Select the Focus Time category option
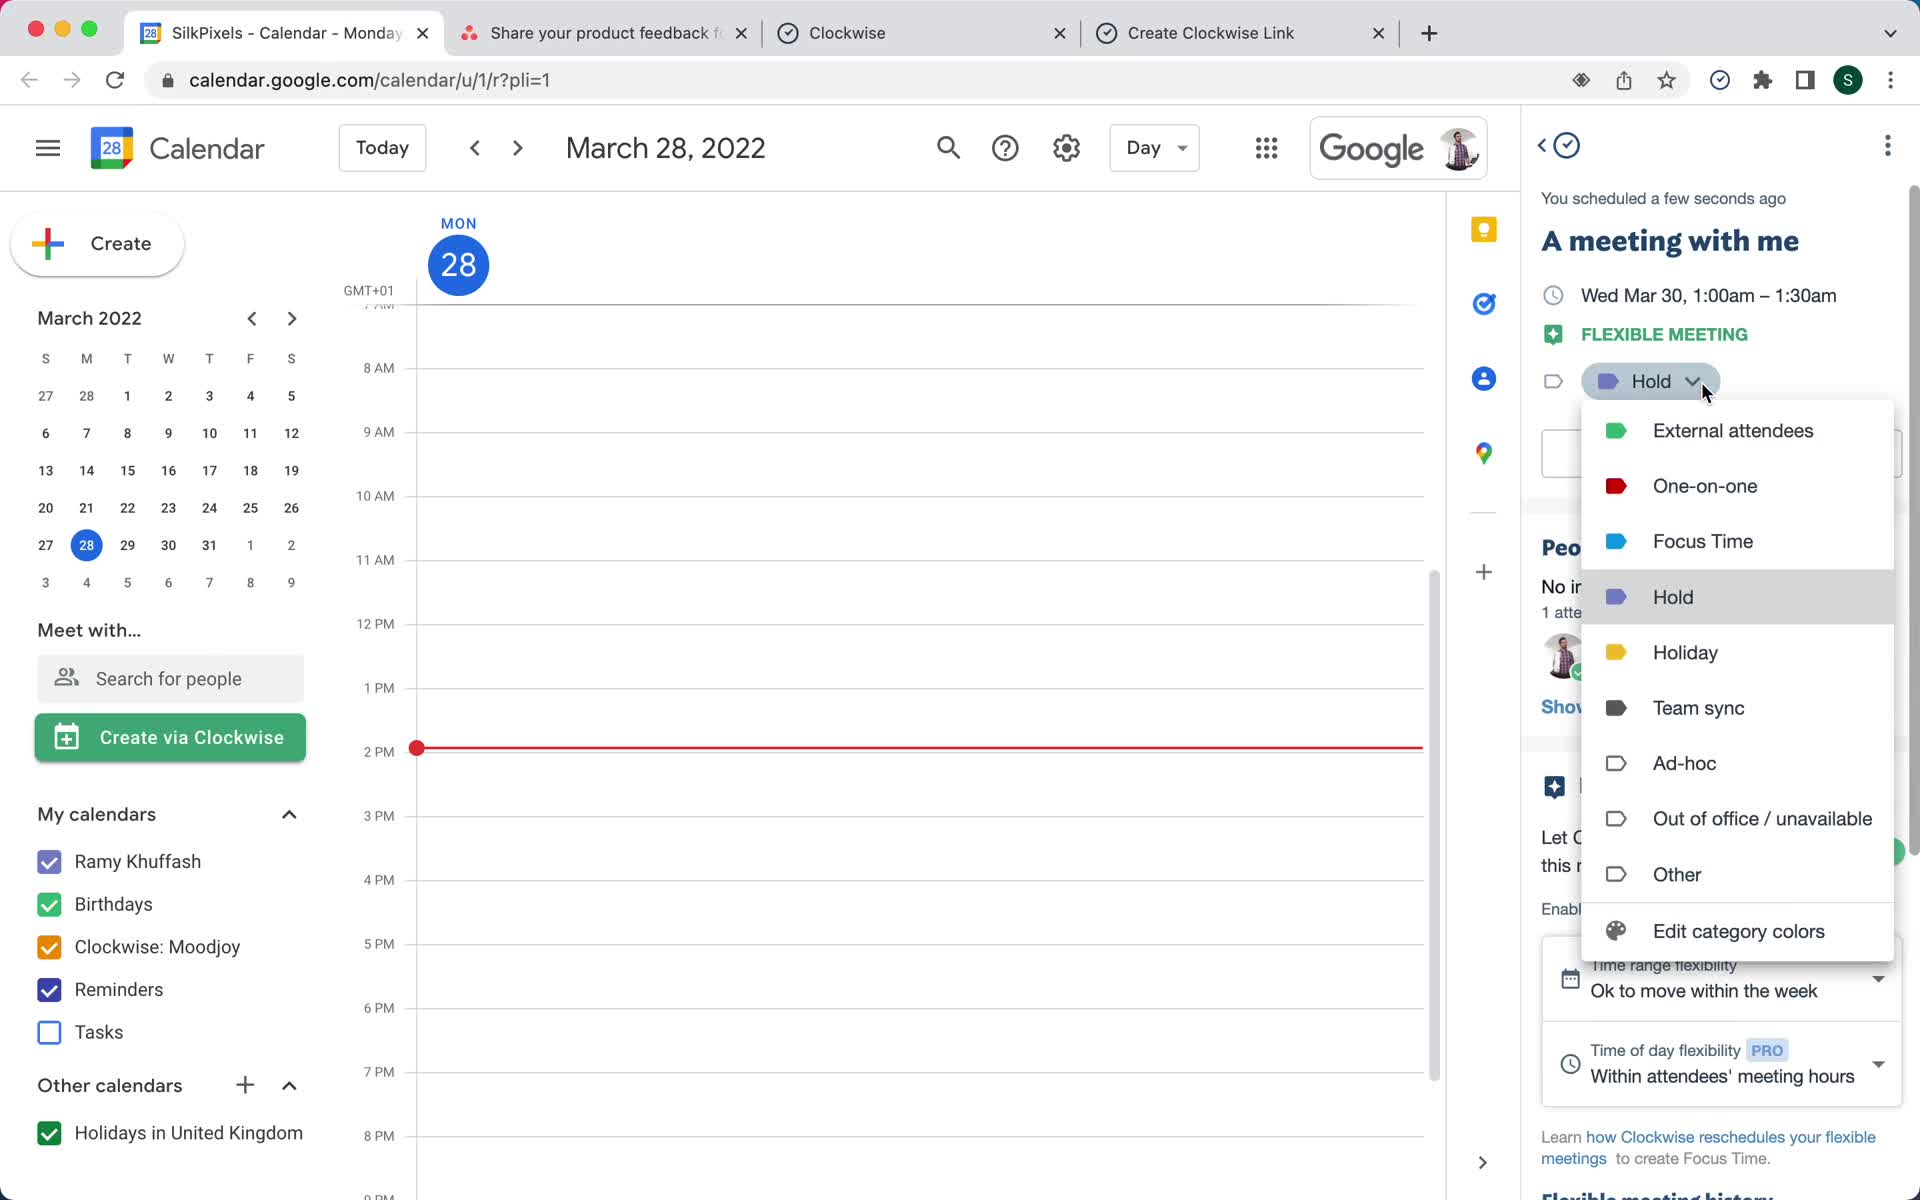Screen dimensions: 1920x1200 (1703, 541)
